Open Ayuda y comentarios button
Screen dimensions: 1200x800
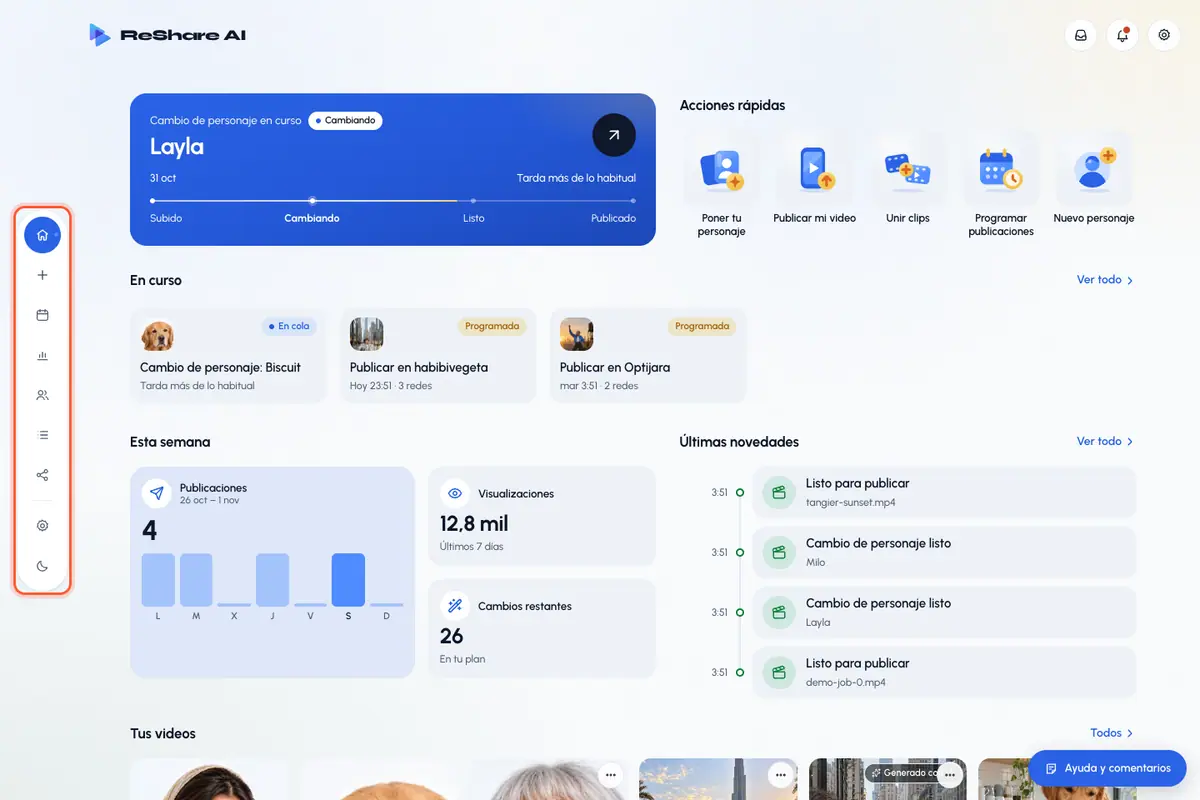tap(1107, 768)
